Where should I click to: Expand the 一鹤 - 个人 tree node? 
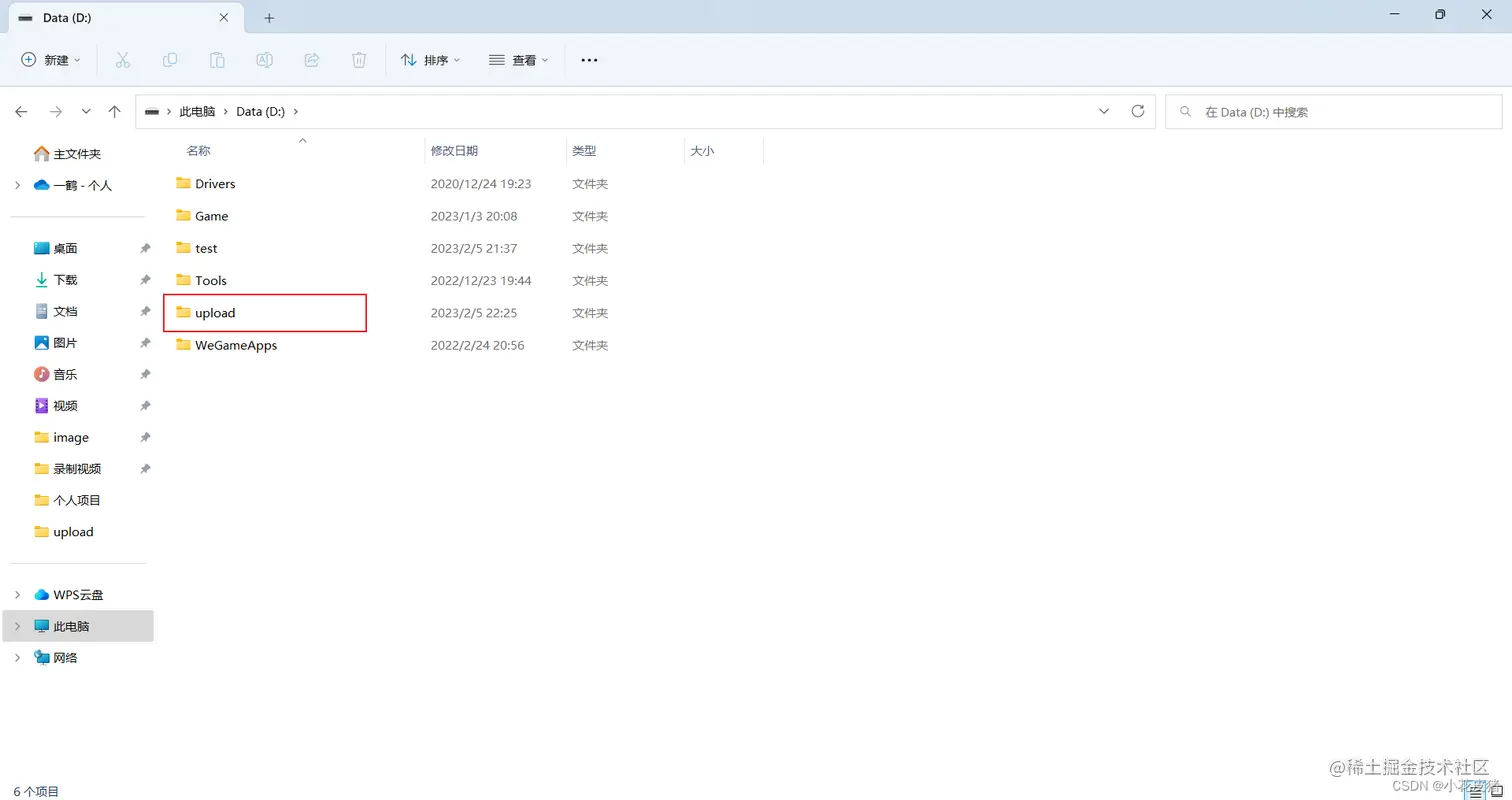(x=17, y=185)
